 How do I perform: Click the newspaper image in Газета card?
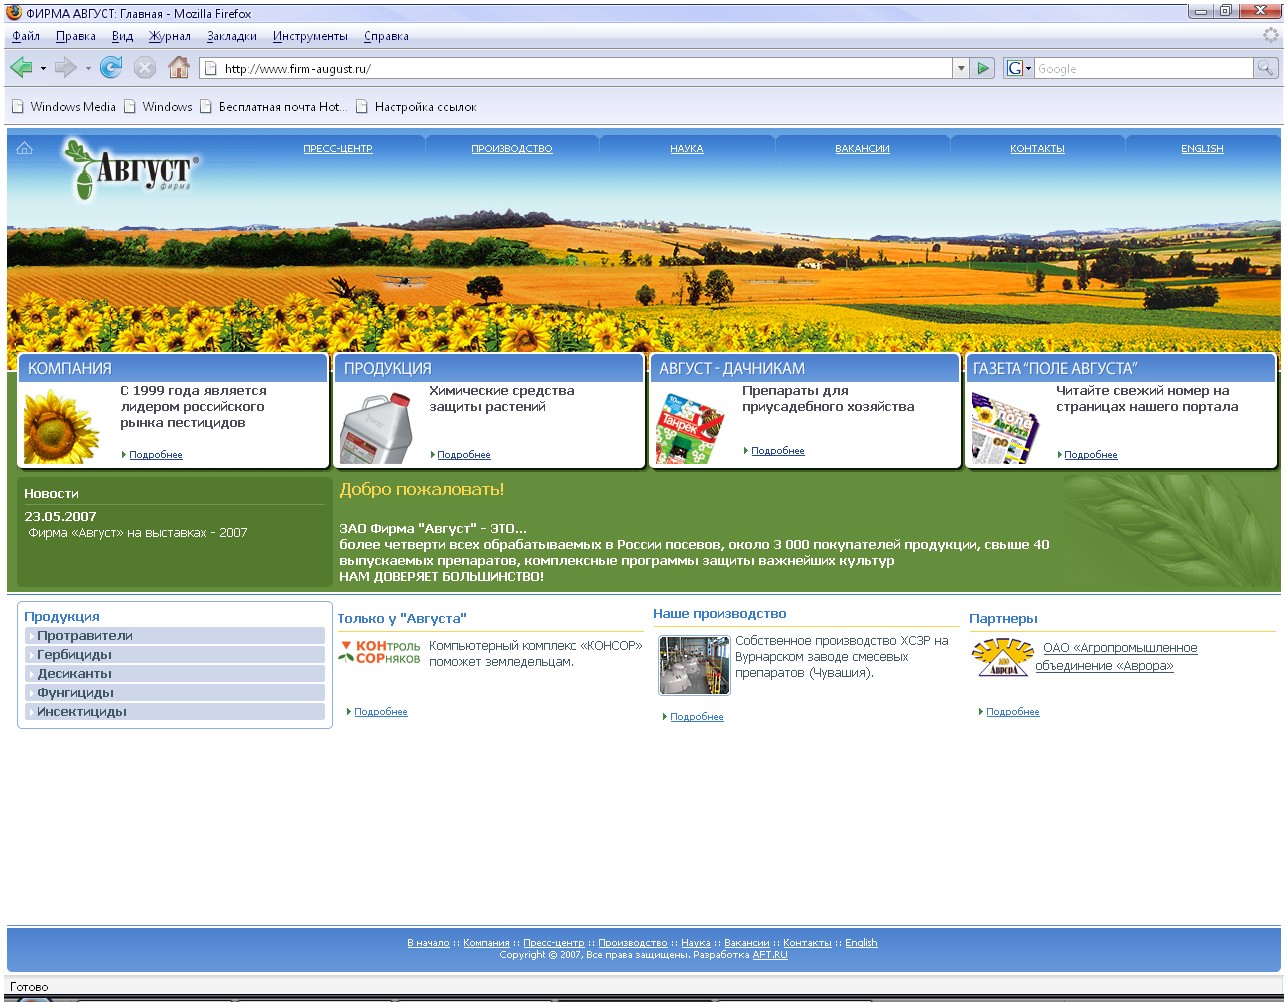pyautogui.click(x=1006, y=429)
